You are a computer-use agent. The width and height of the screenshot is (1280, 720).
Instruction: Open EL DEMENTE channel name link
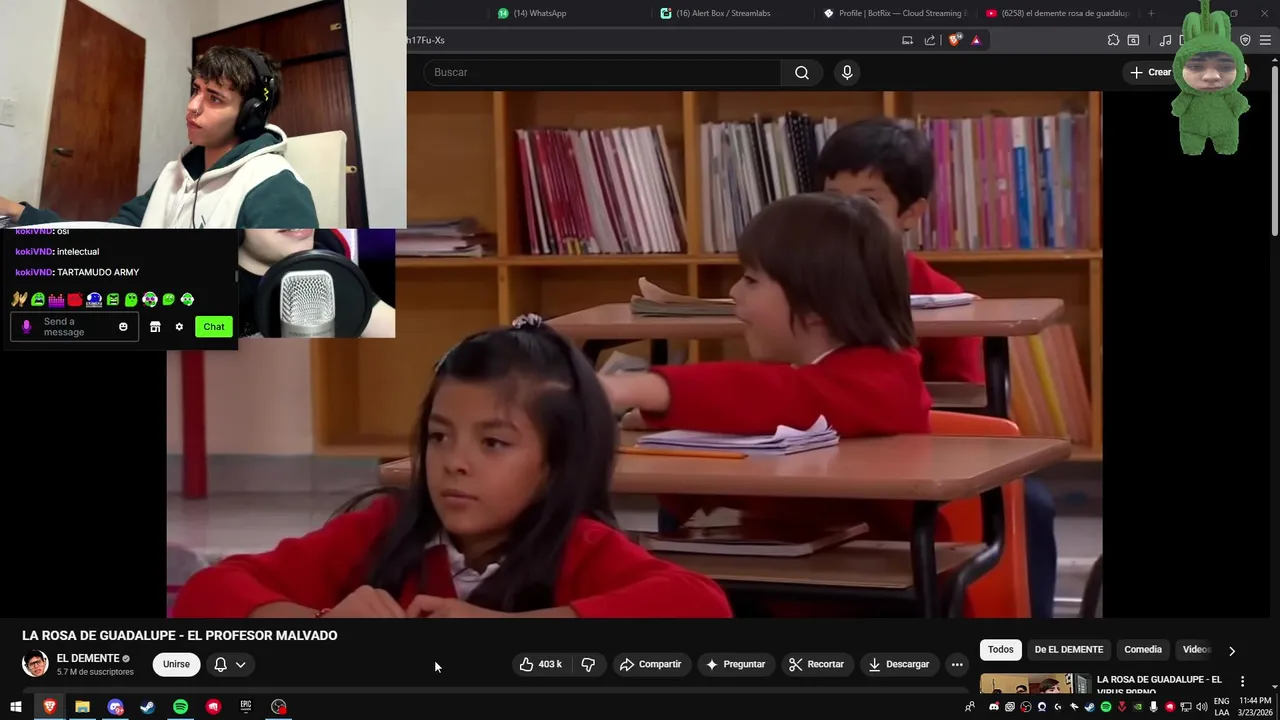coord(88,658)
